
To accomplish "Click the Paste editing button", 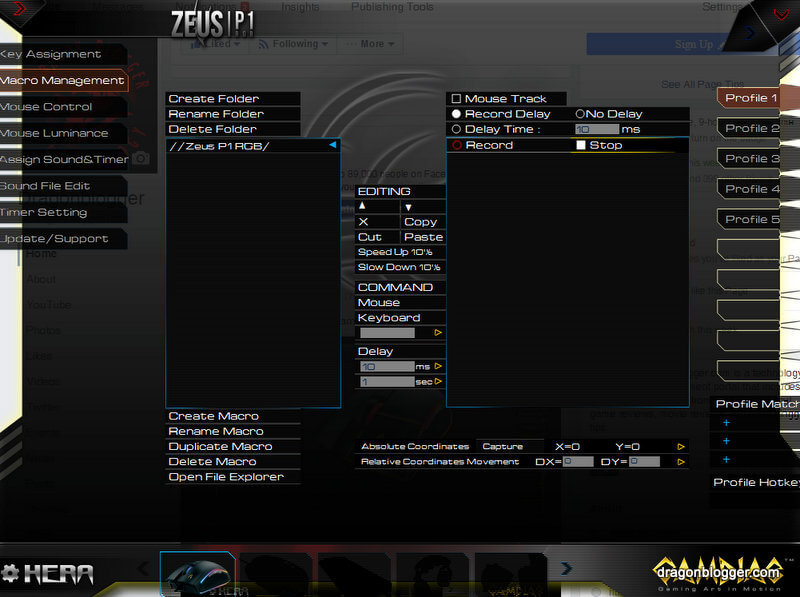I will pyautogui.click(x=423, y=237).
